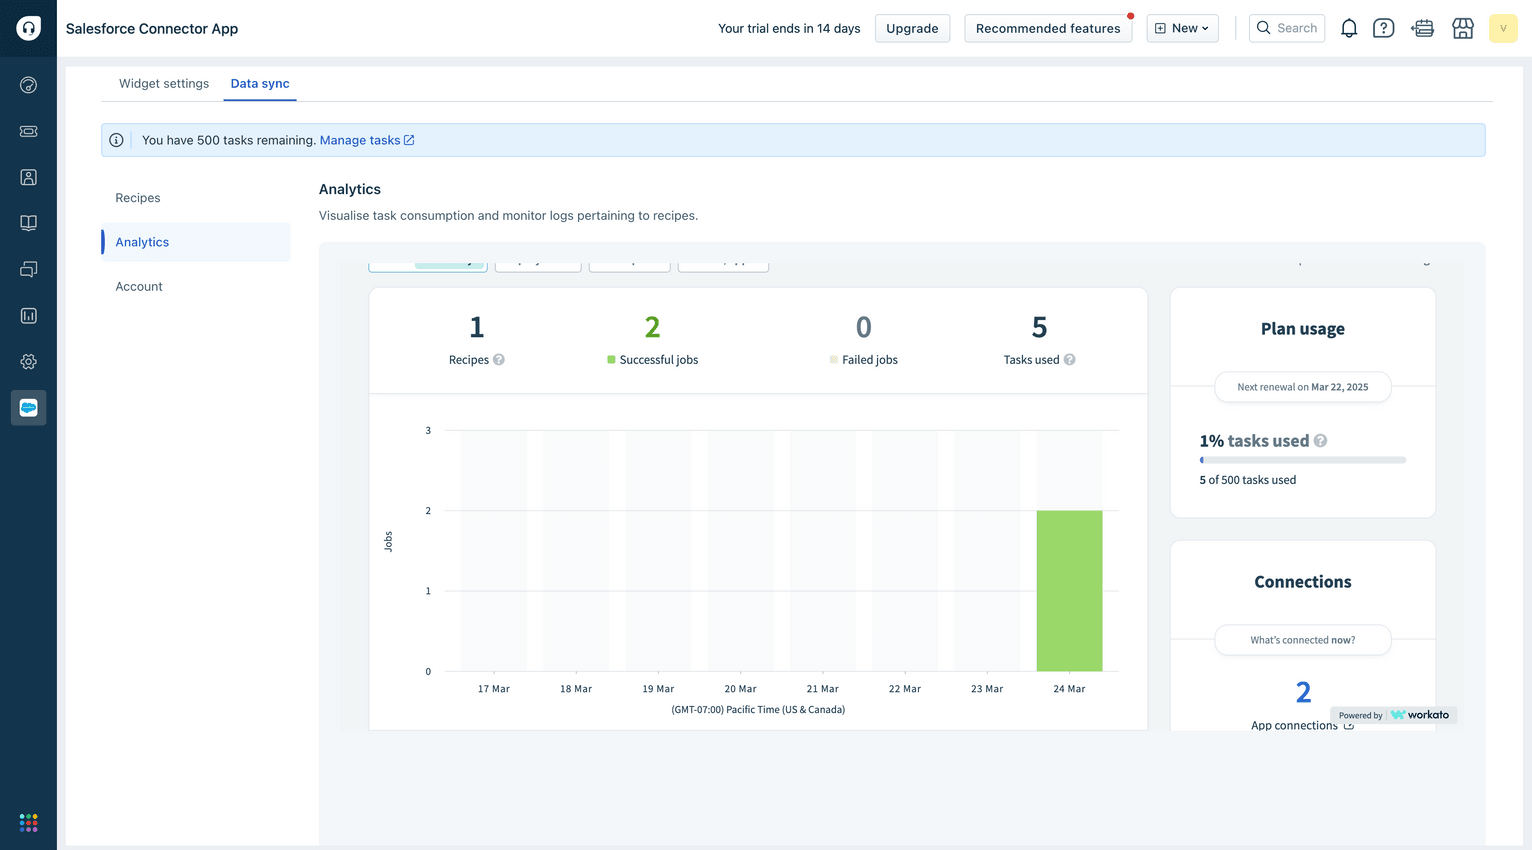Open Account in the left menu

(x=139, y=286)
